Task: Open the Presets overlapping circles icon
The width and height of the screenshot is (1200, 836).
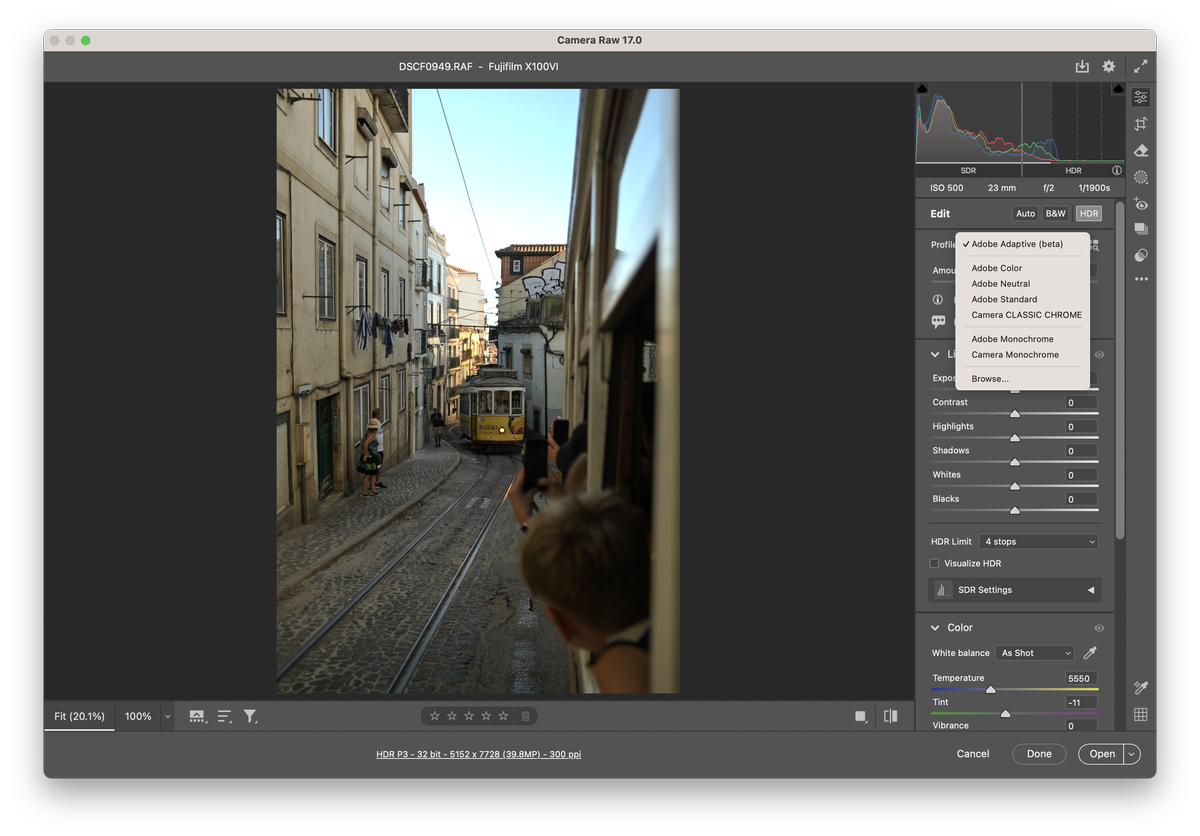Action: (1141, 255)
